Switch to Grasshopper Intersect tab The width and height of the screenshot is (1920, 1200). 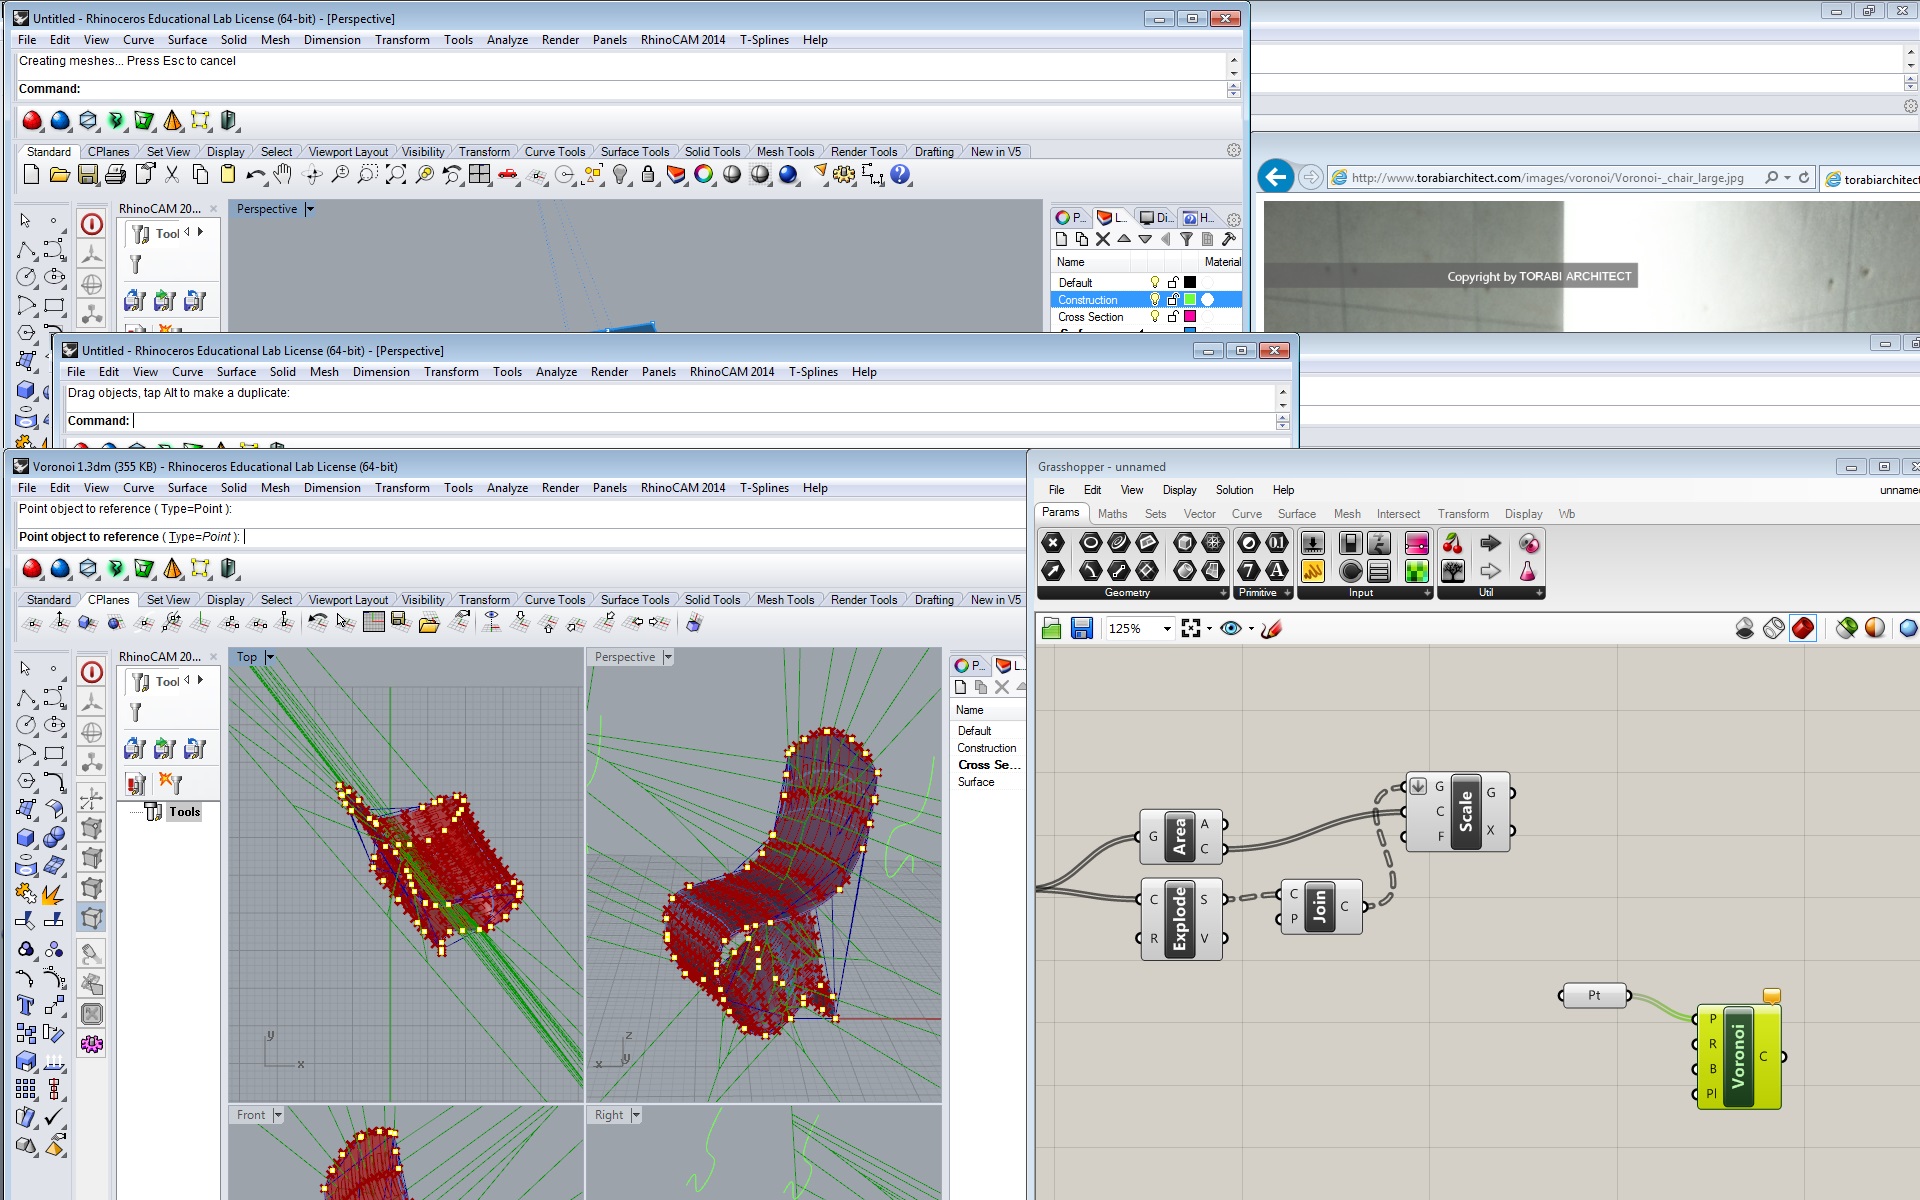(1397, 514)
